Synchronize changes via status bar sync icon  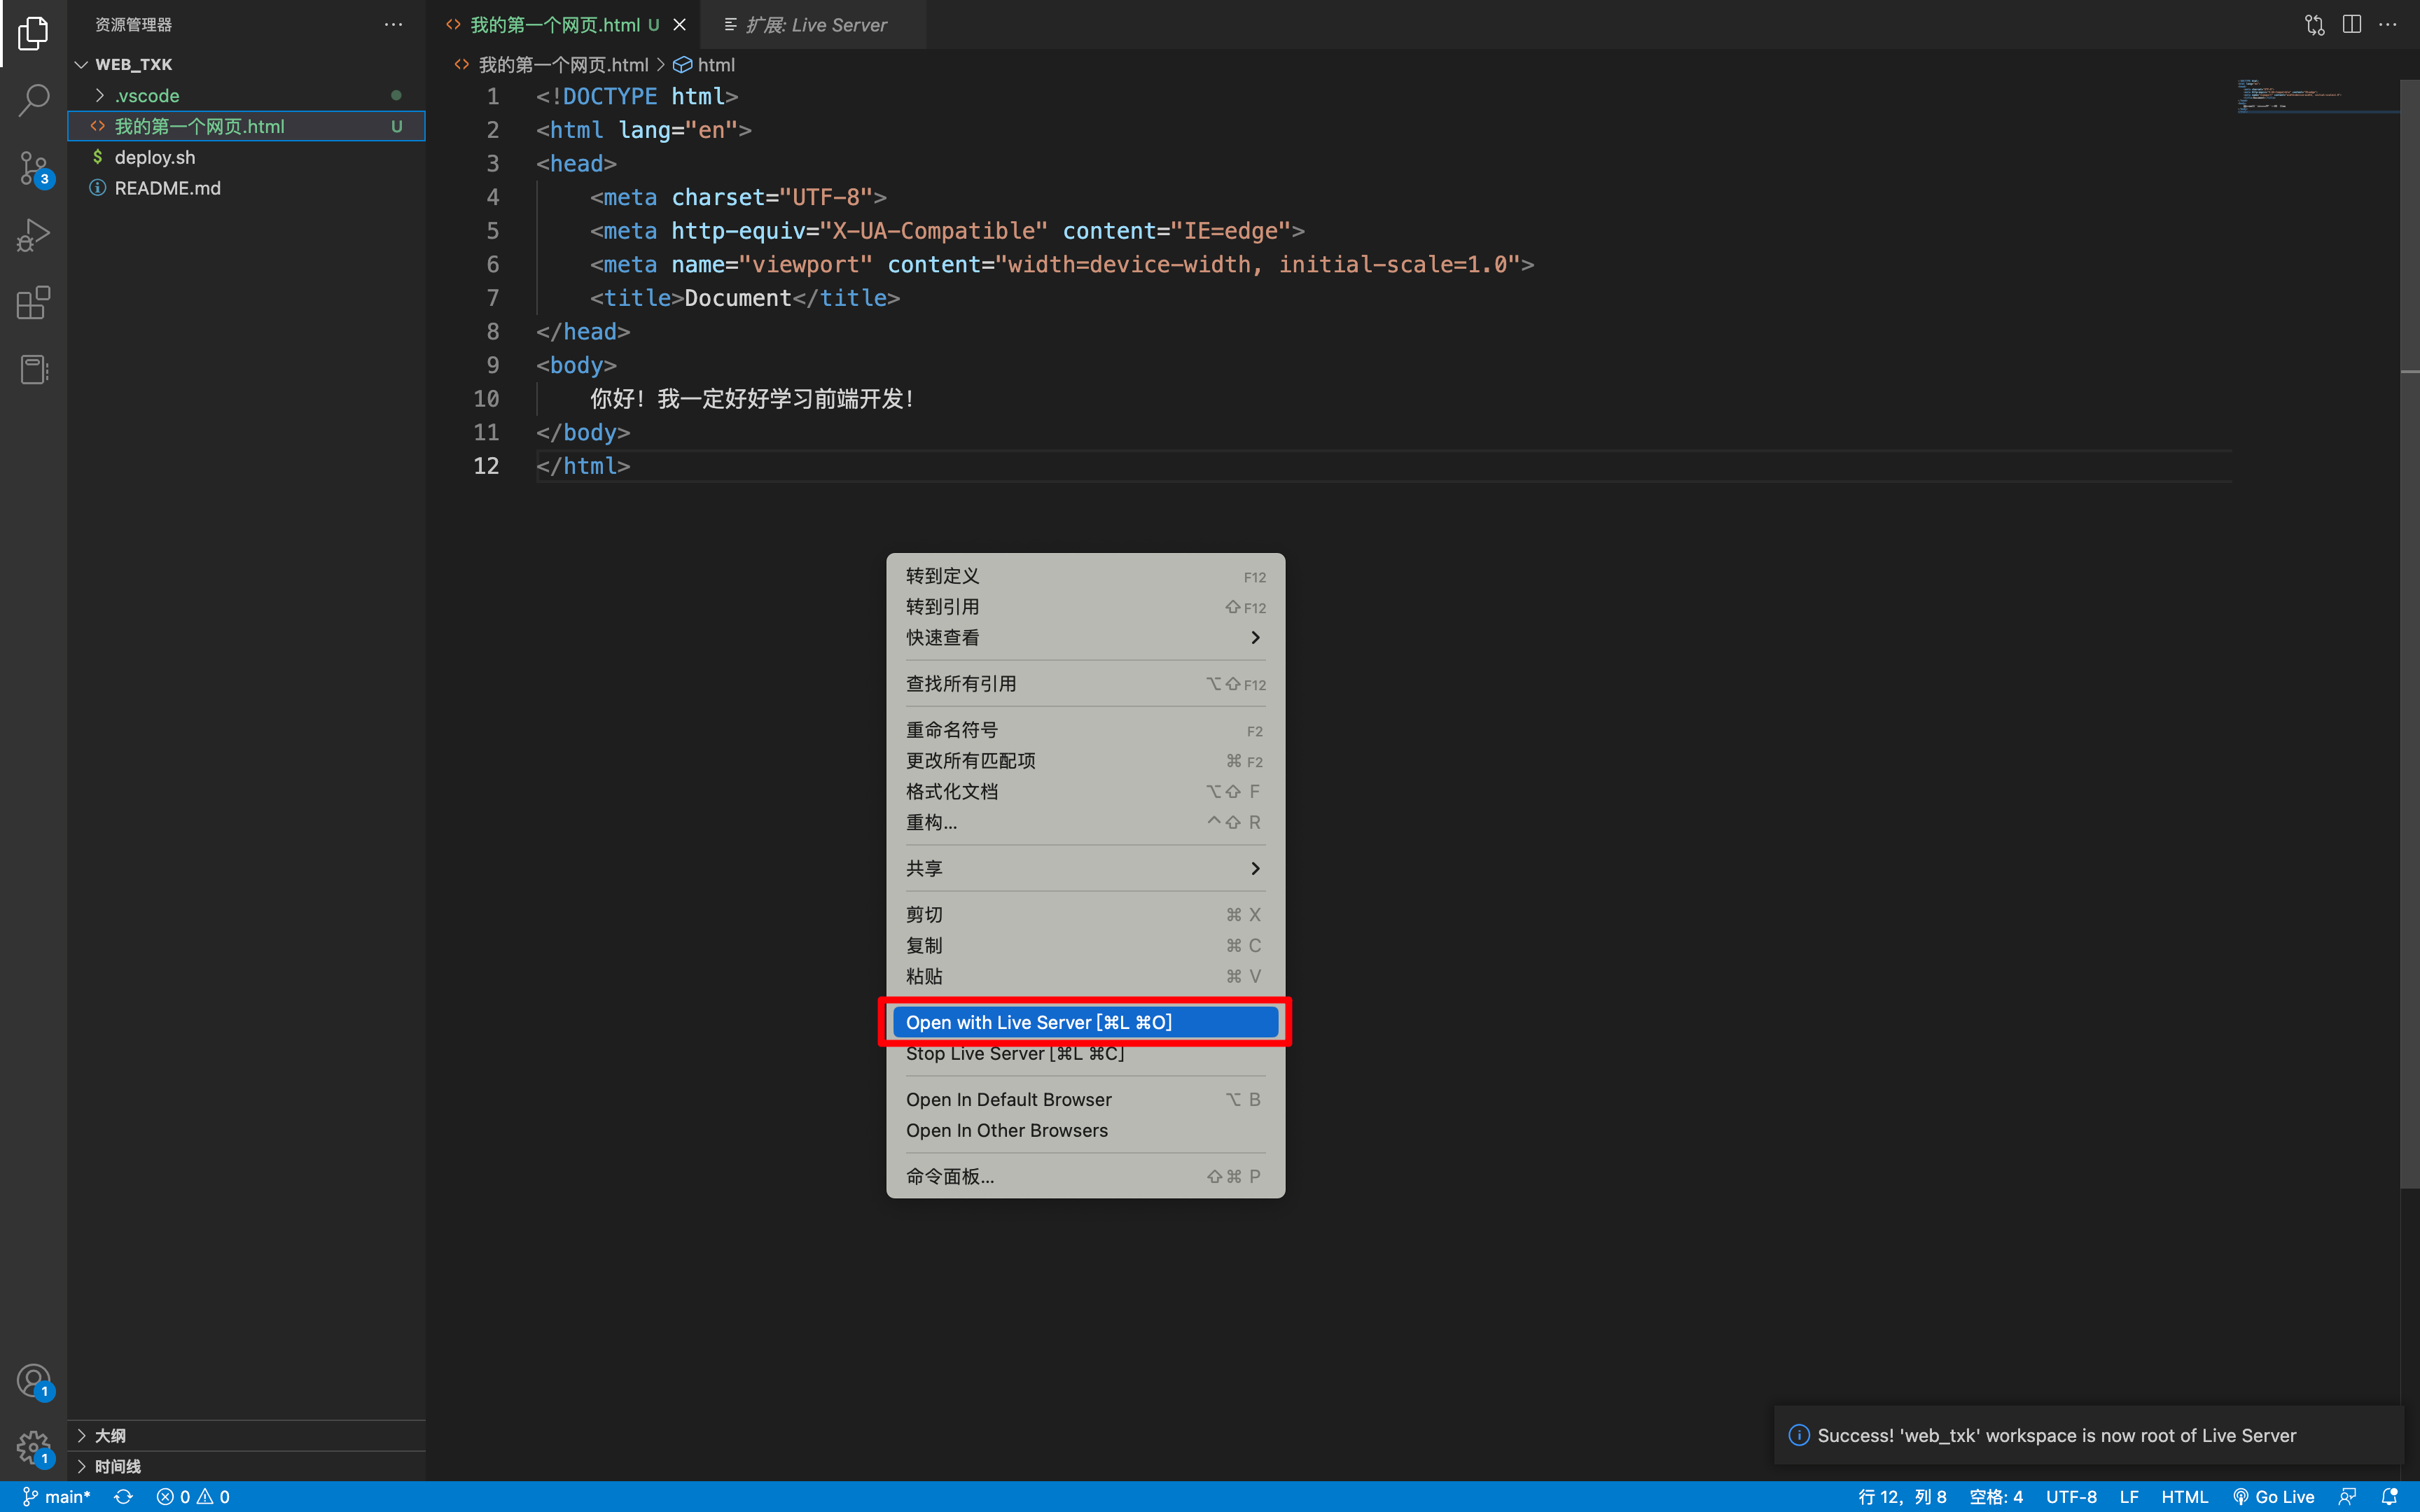coord(123,1496)
